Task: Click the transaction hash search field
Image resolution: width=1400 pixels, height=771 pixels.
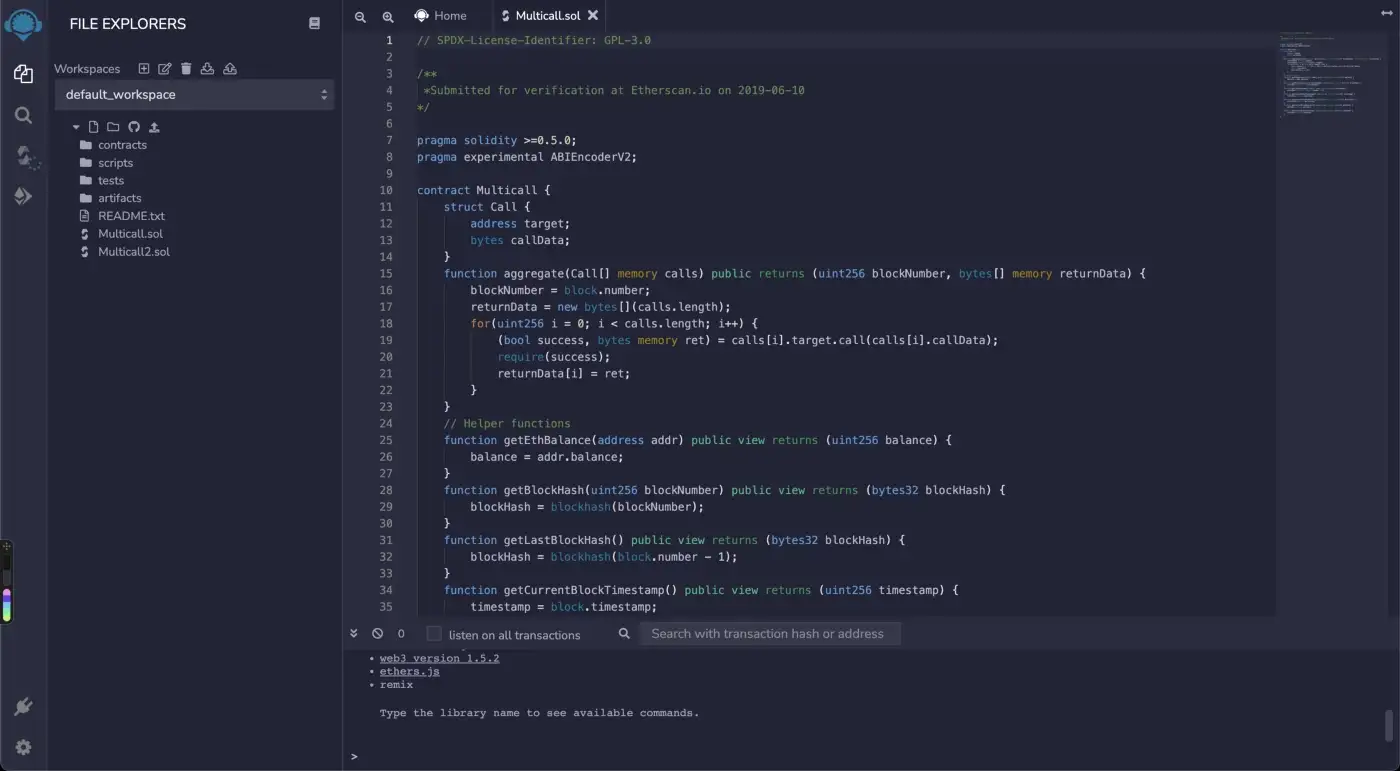Action: tap(770, 634)
